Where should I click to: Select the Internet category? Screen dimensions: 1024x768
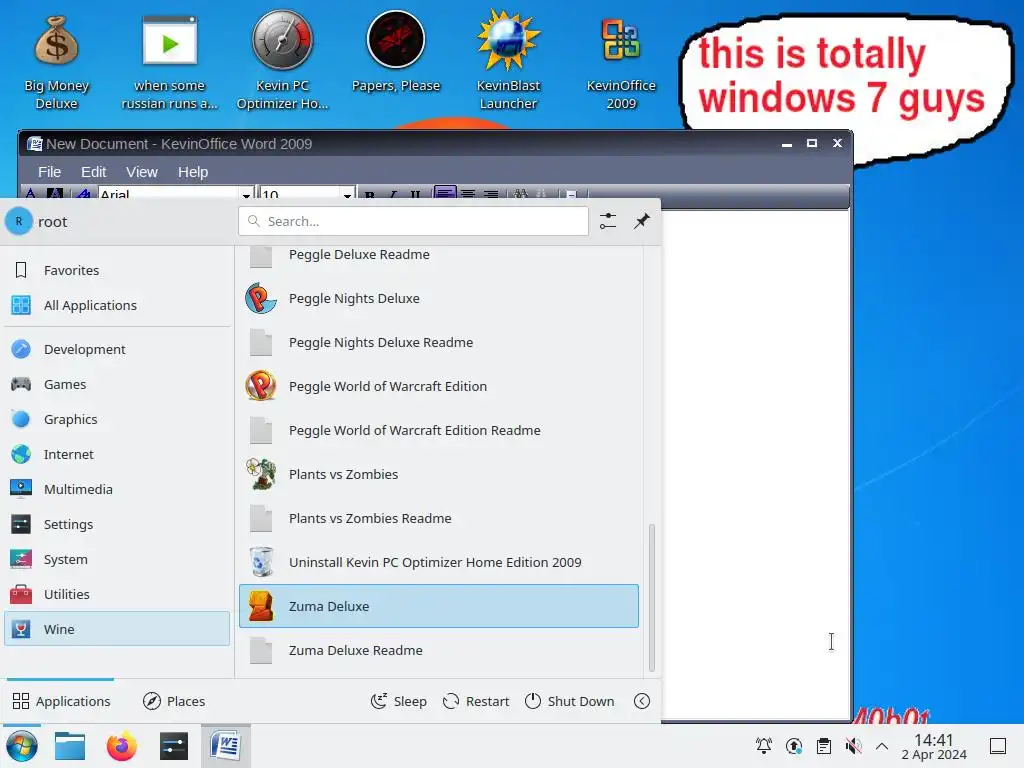pyautogui.click(x=117, y=454)
